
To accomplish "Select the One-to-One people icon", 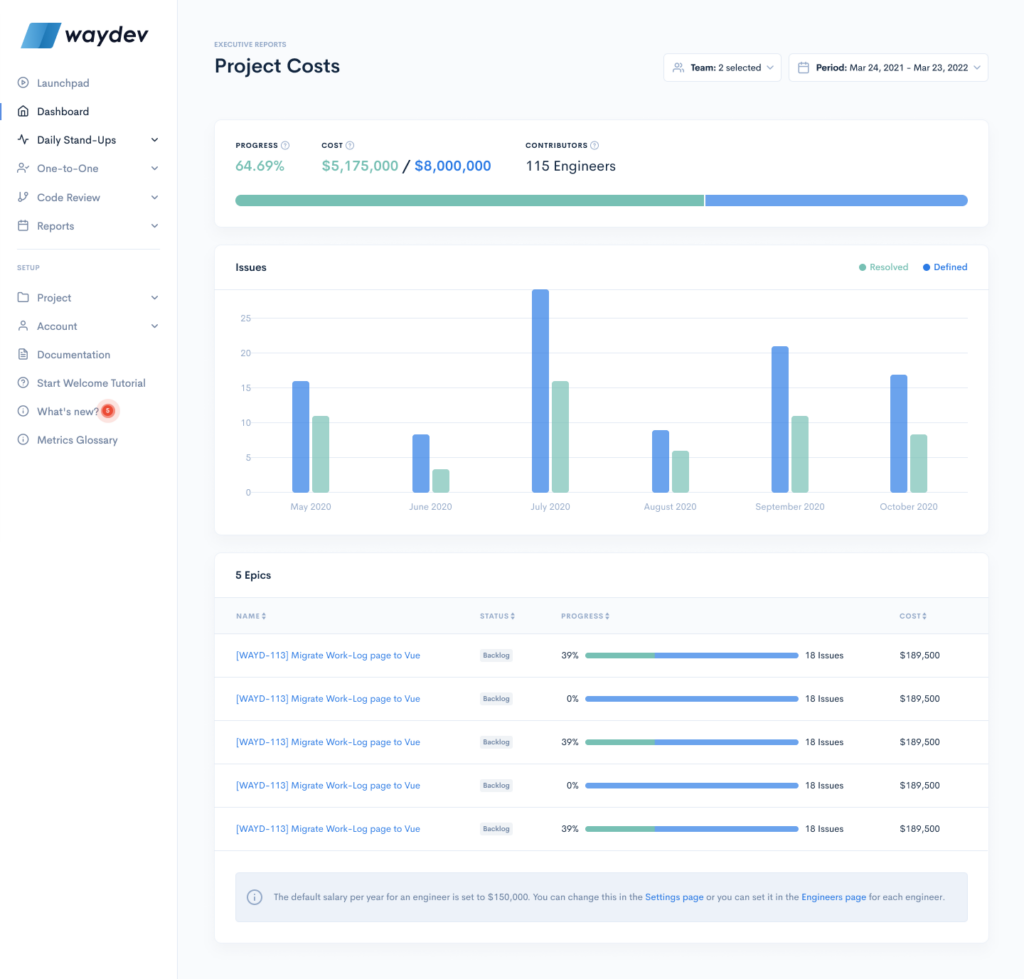I will 22,168.
